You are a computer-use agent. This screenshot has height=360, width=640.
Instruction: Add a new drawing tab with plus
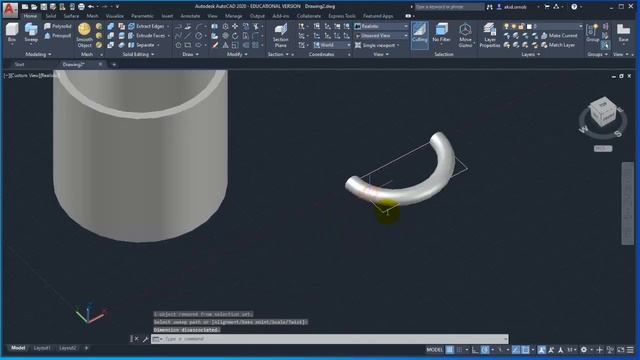pyautogui.click(x=114, y=64)
